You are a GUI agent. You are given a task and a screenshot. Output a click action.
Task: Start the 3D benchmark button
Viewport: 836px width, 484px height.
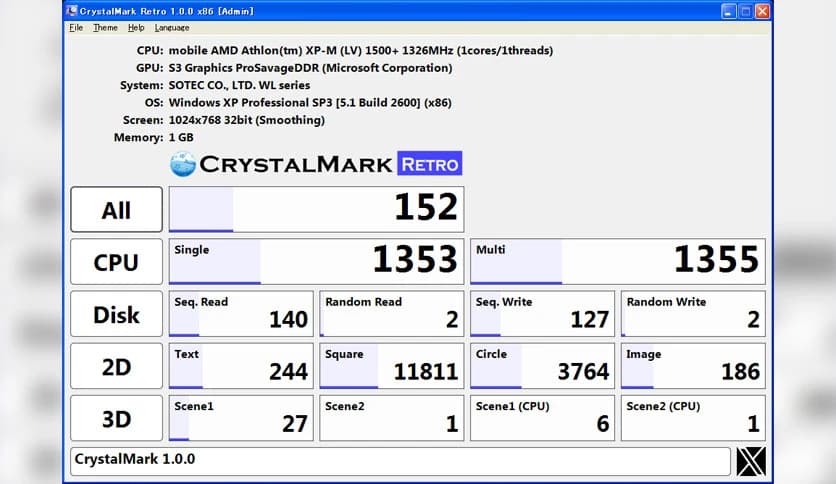coord(116,418)
